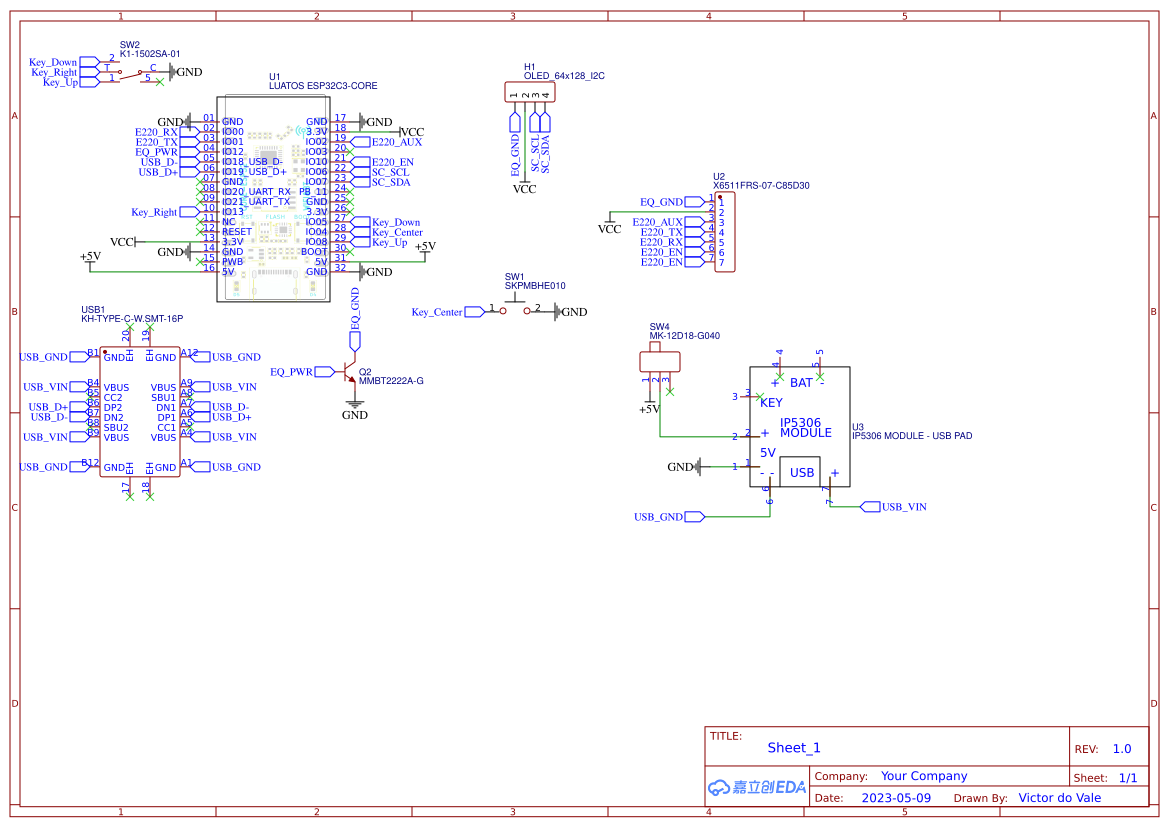Screen dimensions: 1169x827
Task: Select the U1 ESP32C3 module symbol body
Action: pyautogui.click(x=273, y=198)
